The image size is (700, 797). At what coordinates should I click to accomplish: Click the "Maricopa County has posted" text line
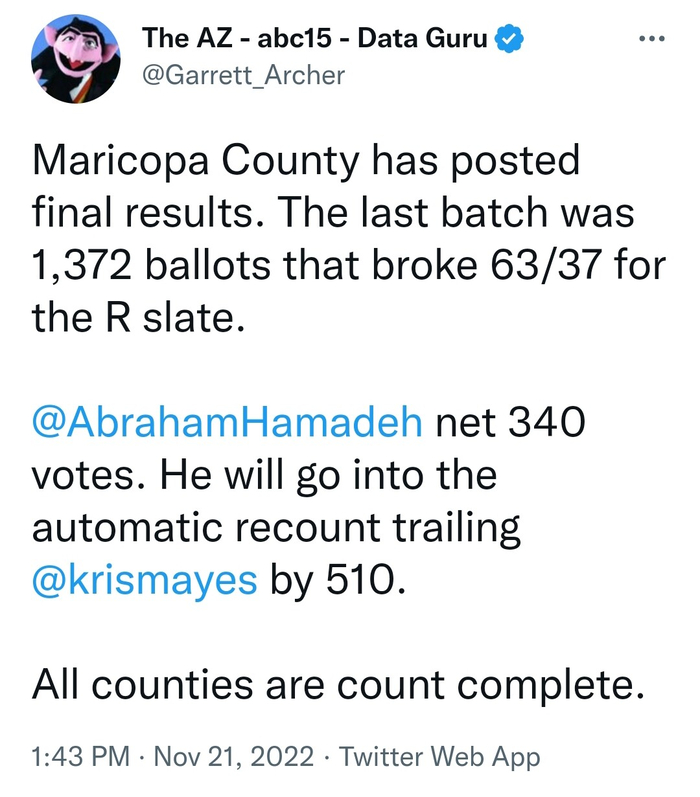(x=306, y=160)
